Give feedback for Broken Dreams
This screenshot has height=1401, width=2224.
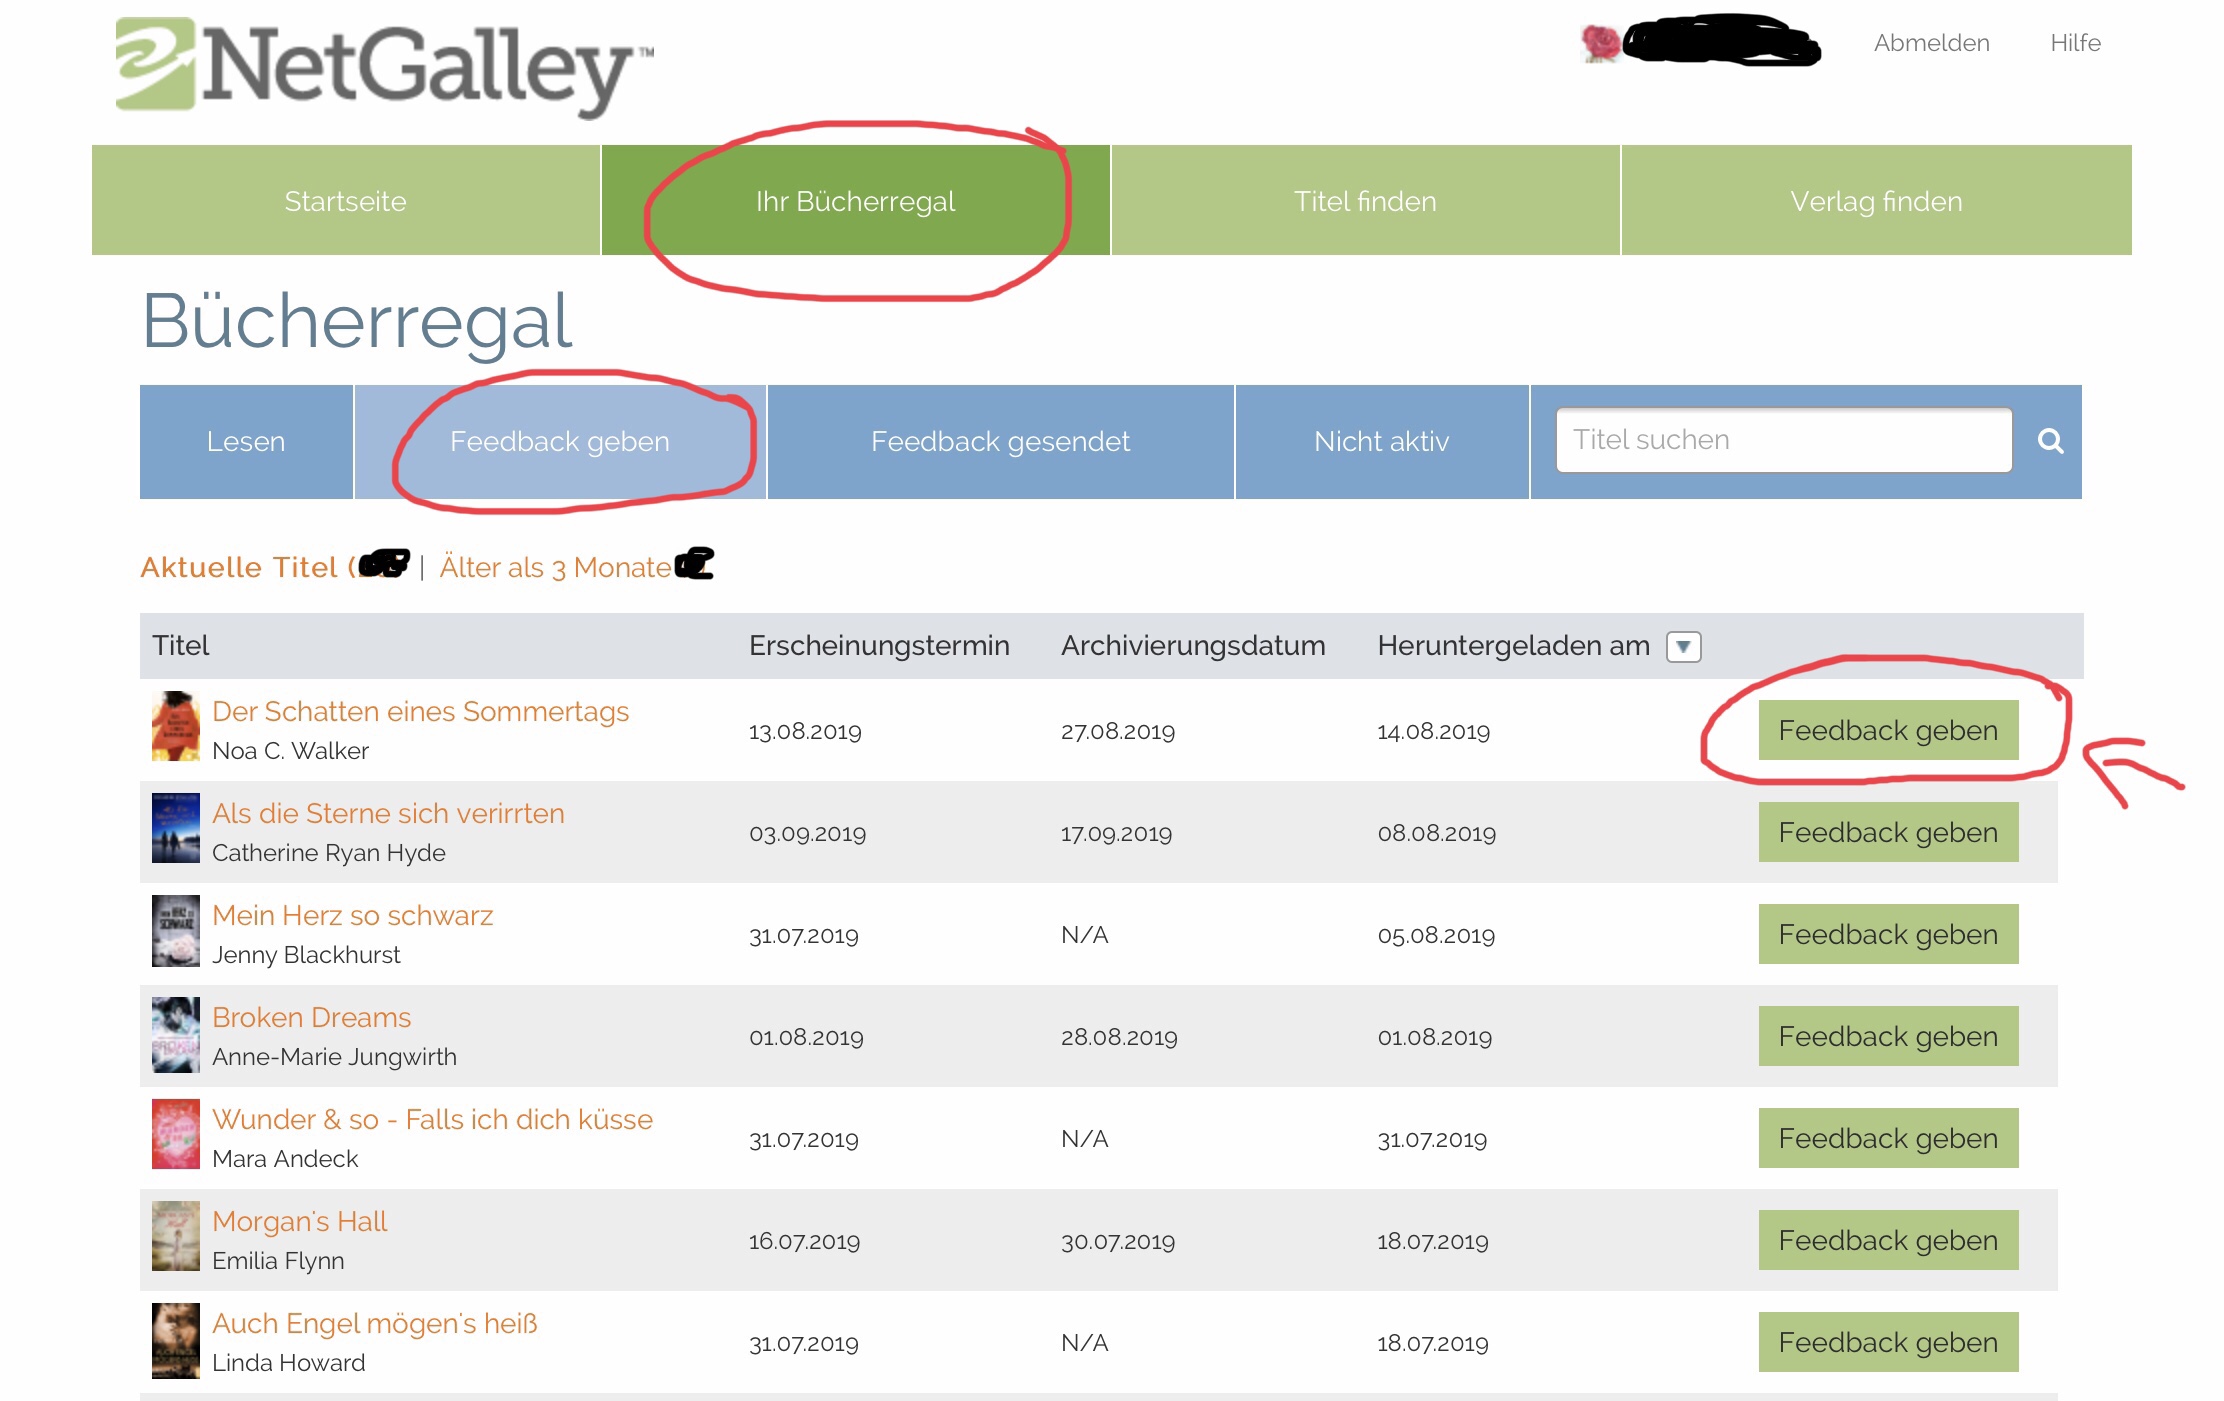pyautogui.click(x=1888, y=1036)
